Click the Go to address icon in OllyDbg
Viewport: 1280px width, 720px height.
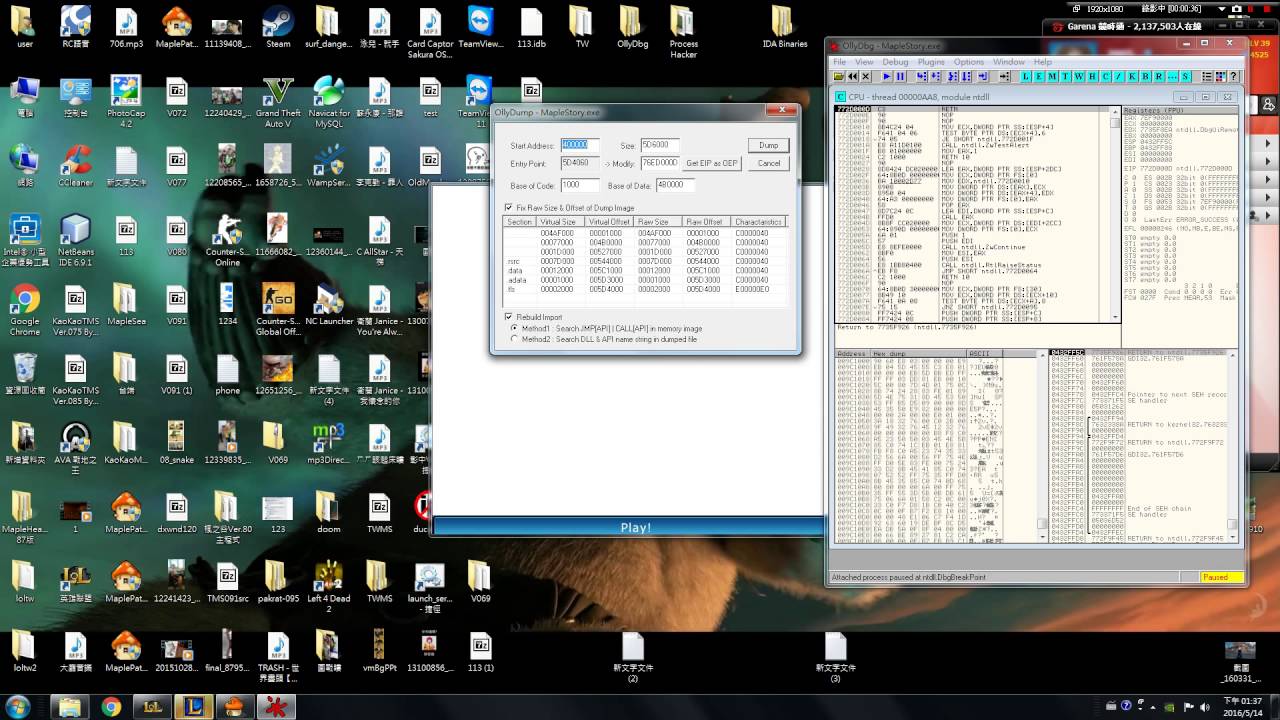1004,76
